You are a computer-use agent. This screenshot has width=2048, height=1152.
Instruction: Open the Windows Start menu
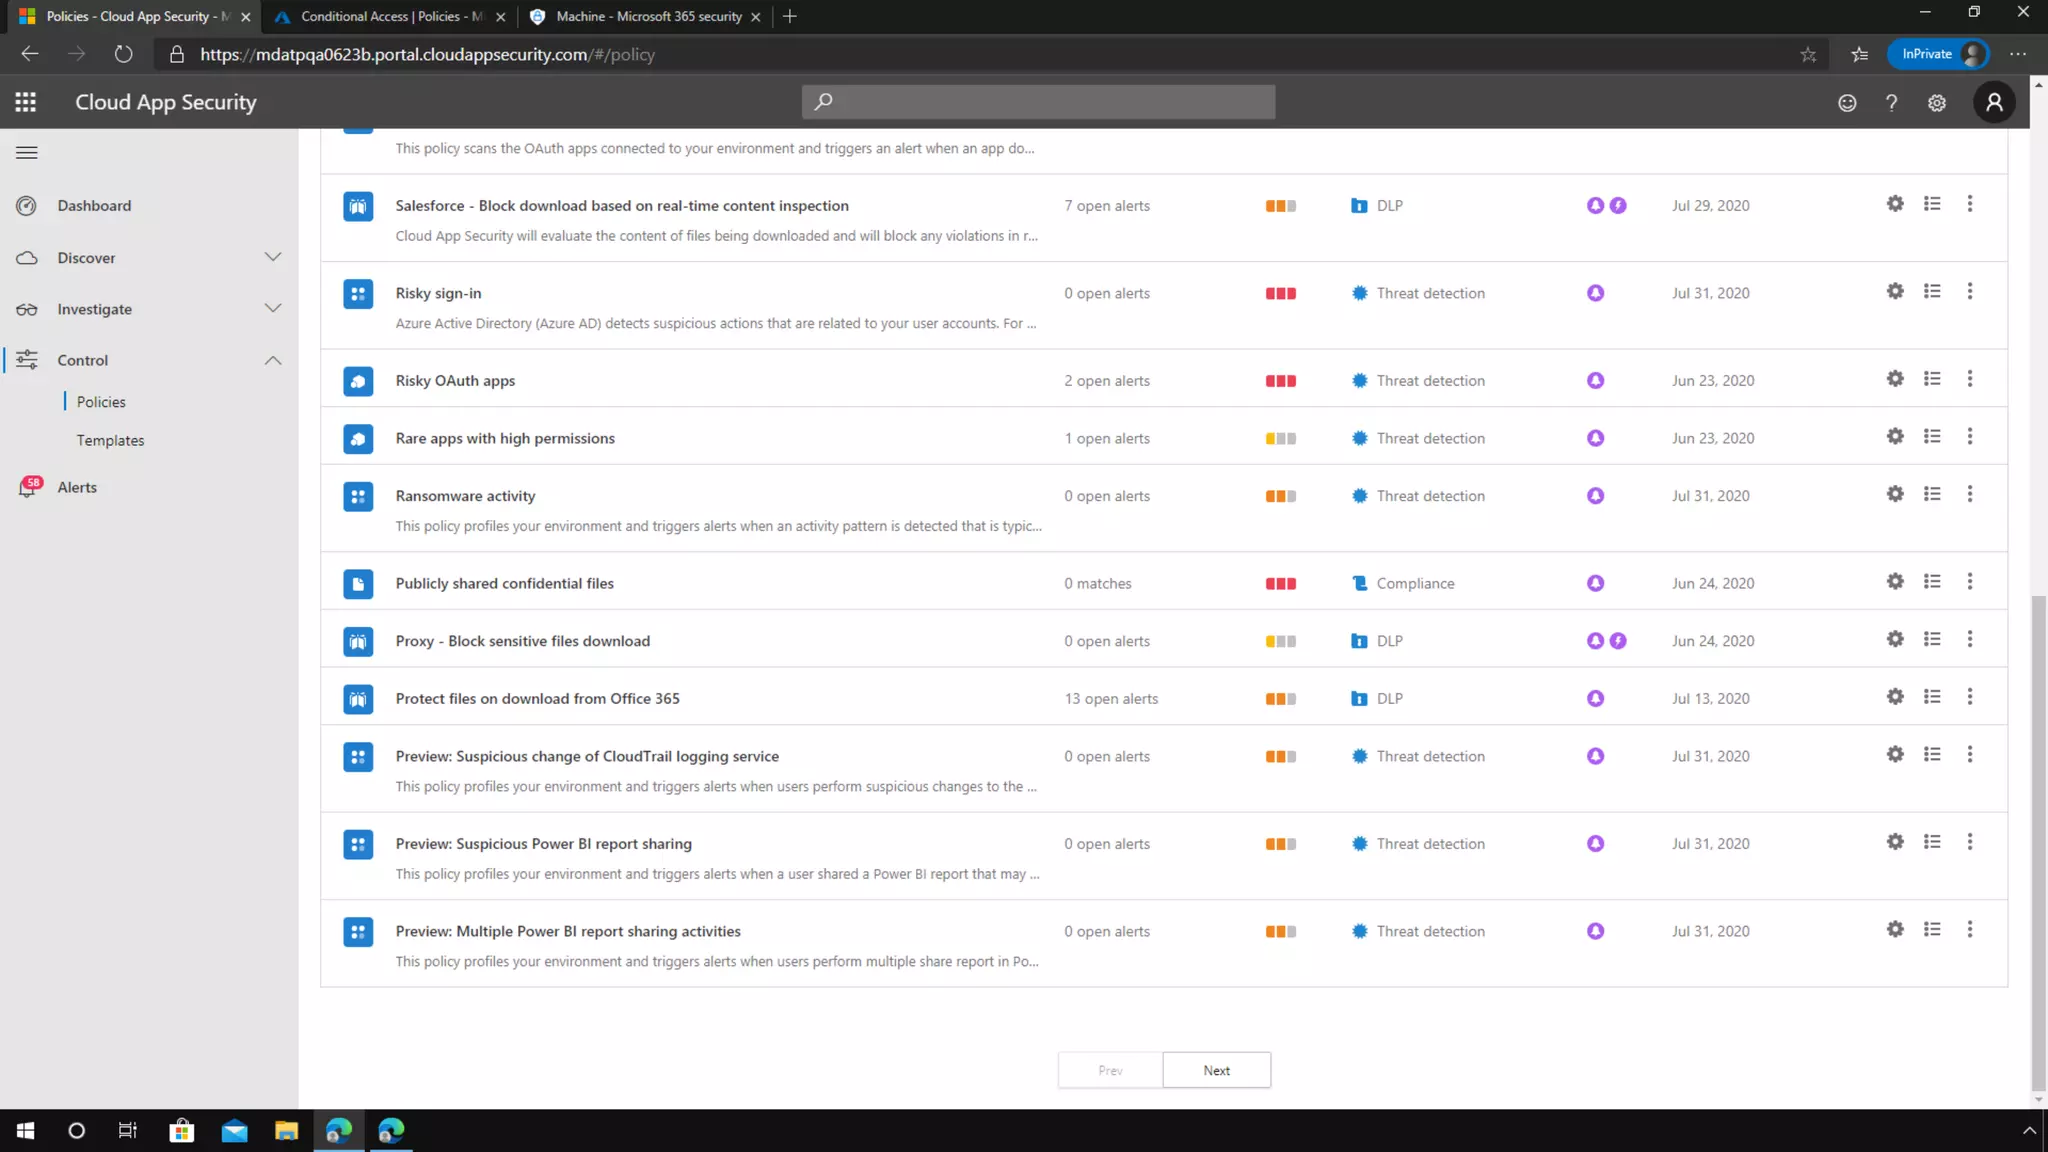point(26,1130)
